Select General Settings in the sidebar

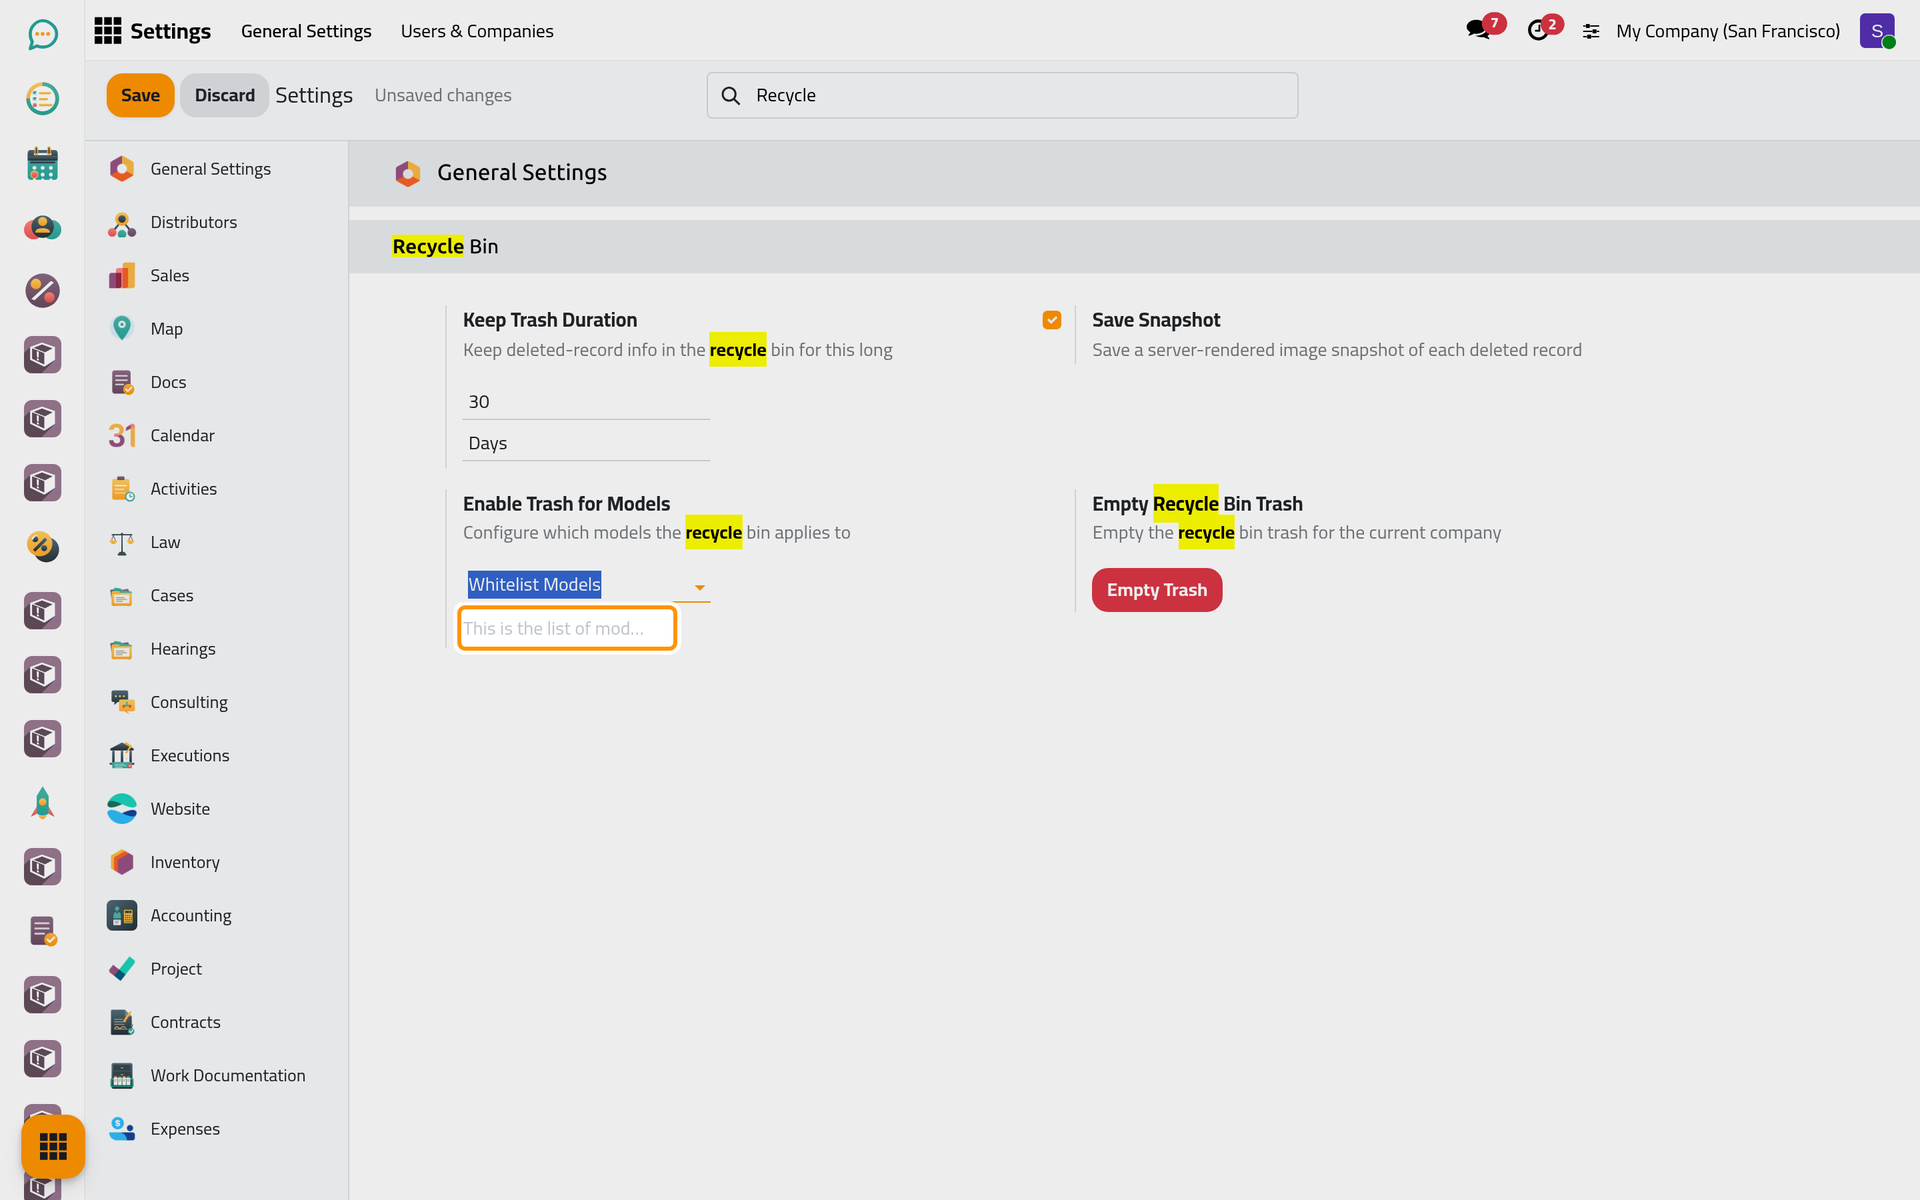point(216,169)
